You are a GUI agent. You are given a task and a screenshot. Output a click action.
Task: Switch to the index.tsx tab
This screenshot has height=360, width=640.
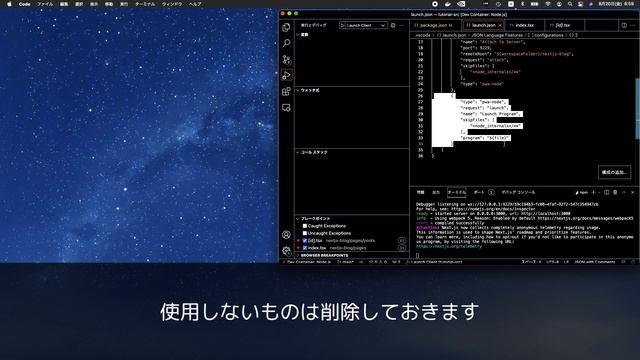(524, 25)
